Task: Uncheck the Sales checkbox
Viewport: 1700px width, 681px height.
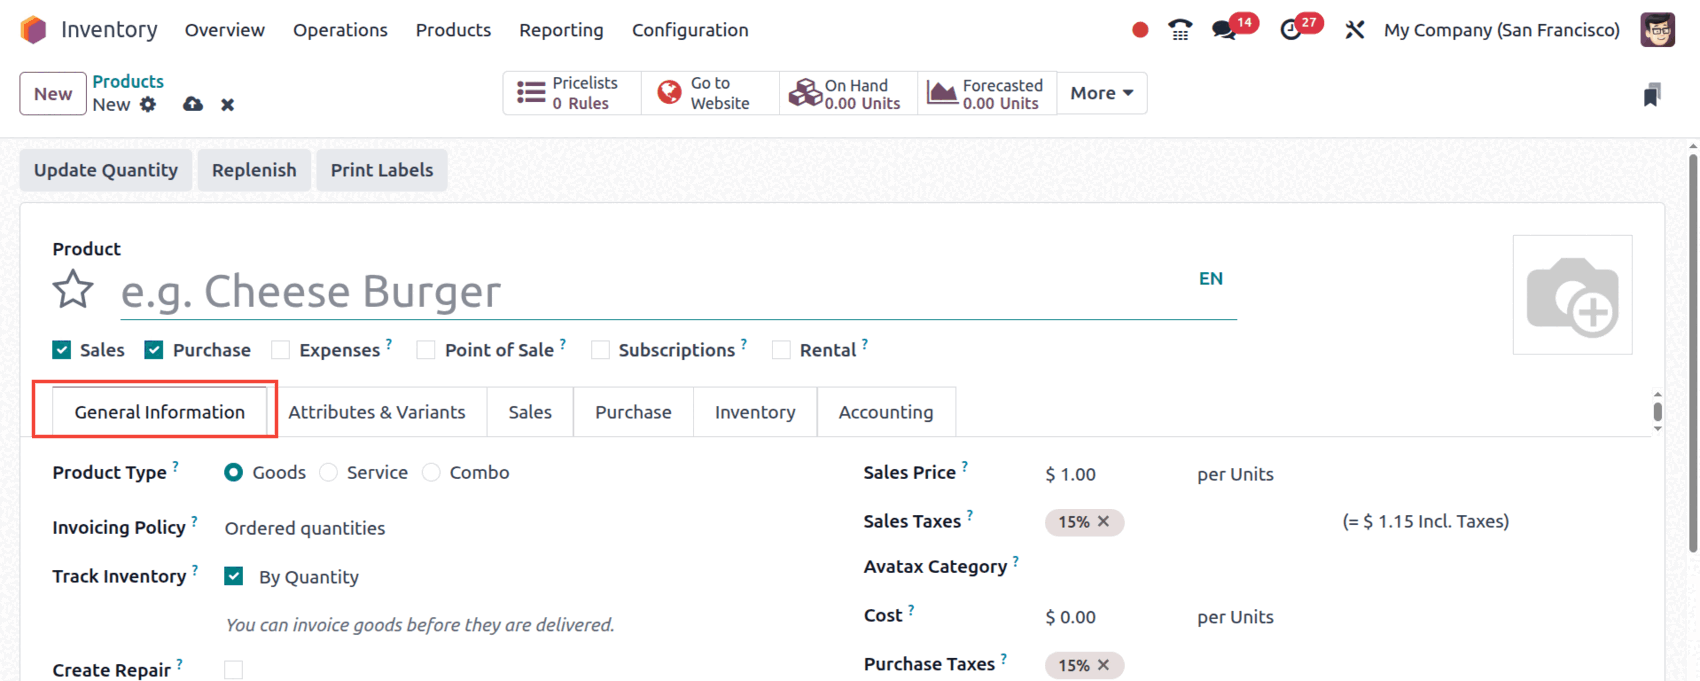Action: pyautogui.click(x=62, y=350)
